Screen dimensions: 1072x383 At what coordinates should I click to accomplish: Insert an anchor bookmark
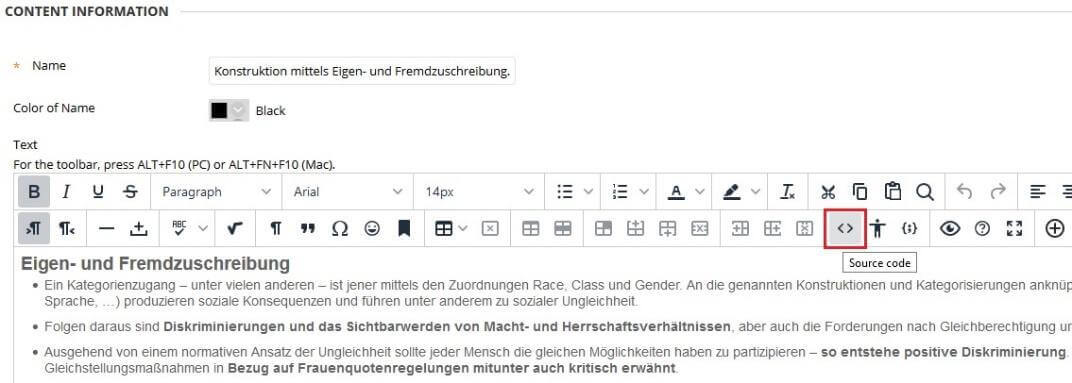click(404, 229)
